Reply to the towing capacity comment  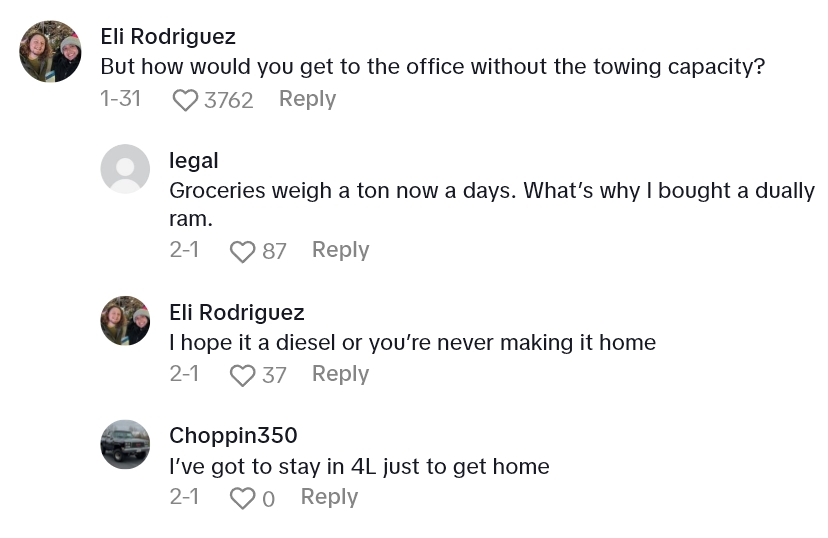coord(307,99)
